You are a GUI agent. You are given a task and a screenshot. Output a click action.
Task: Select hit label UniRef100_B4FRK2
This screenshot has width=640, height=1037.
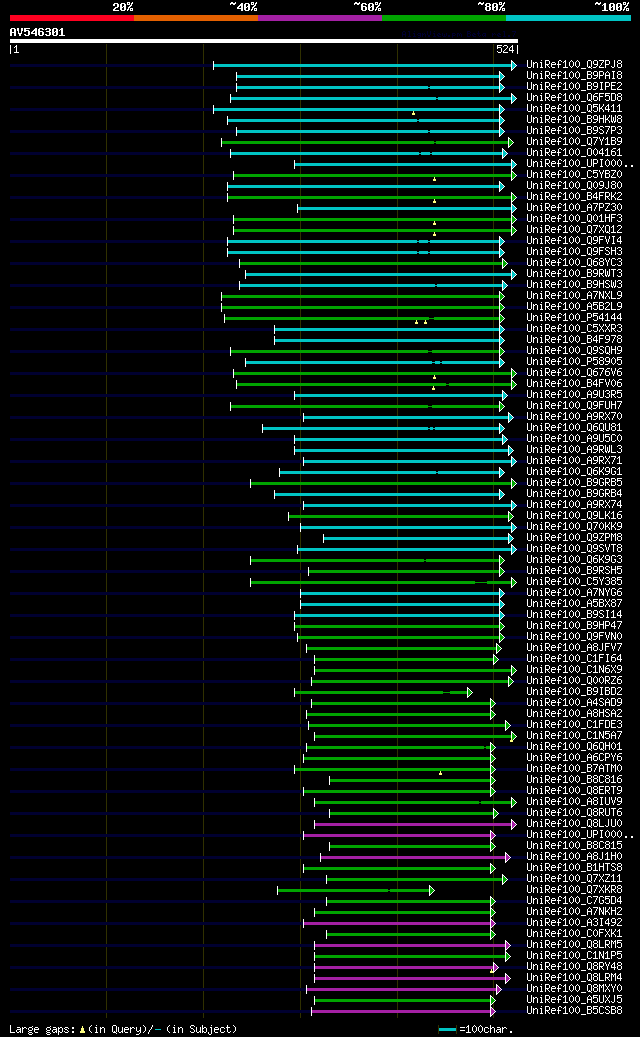(x=574, y=196)
